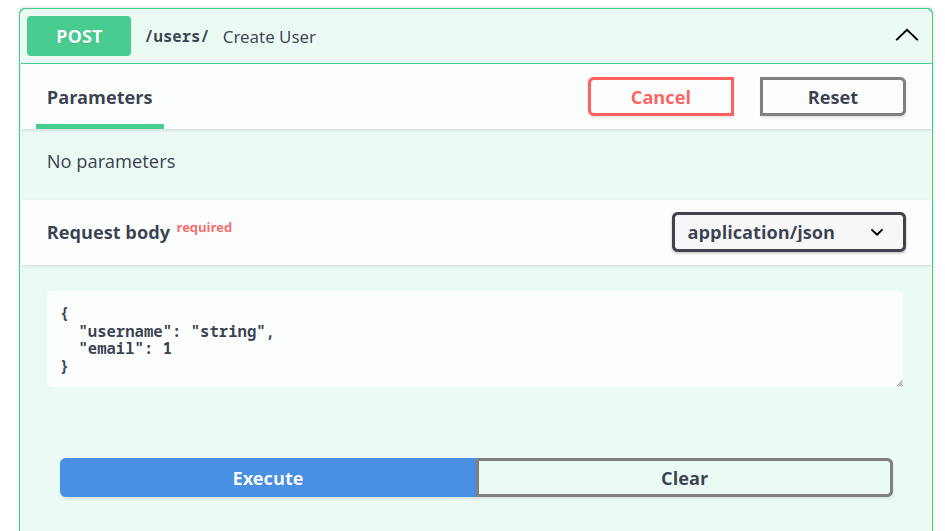Image resolution: width=945 pixels, height=531 pixels.
Task: Place cursor on the "username" line
Action: coord(176,331)
